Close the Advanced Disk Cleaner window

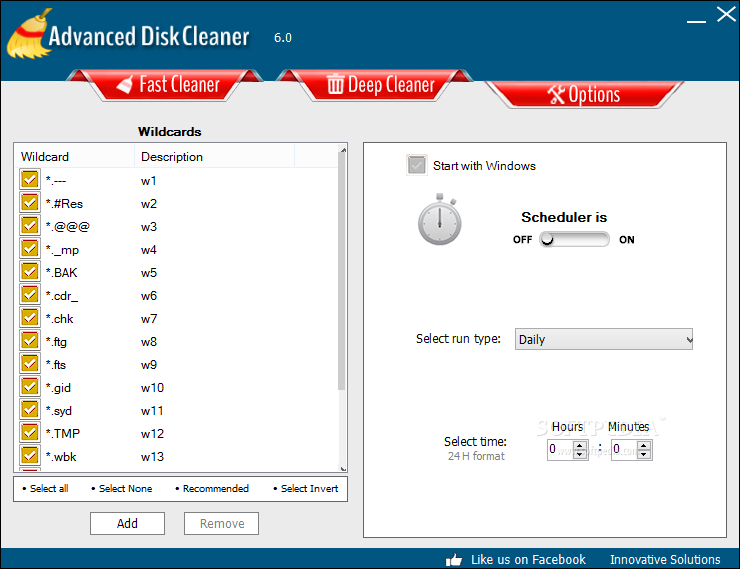[726, 14]
